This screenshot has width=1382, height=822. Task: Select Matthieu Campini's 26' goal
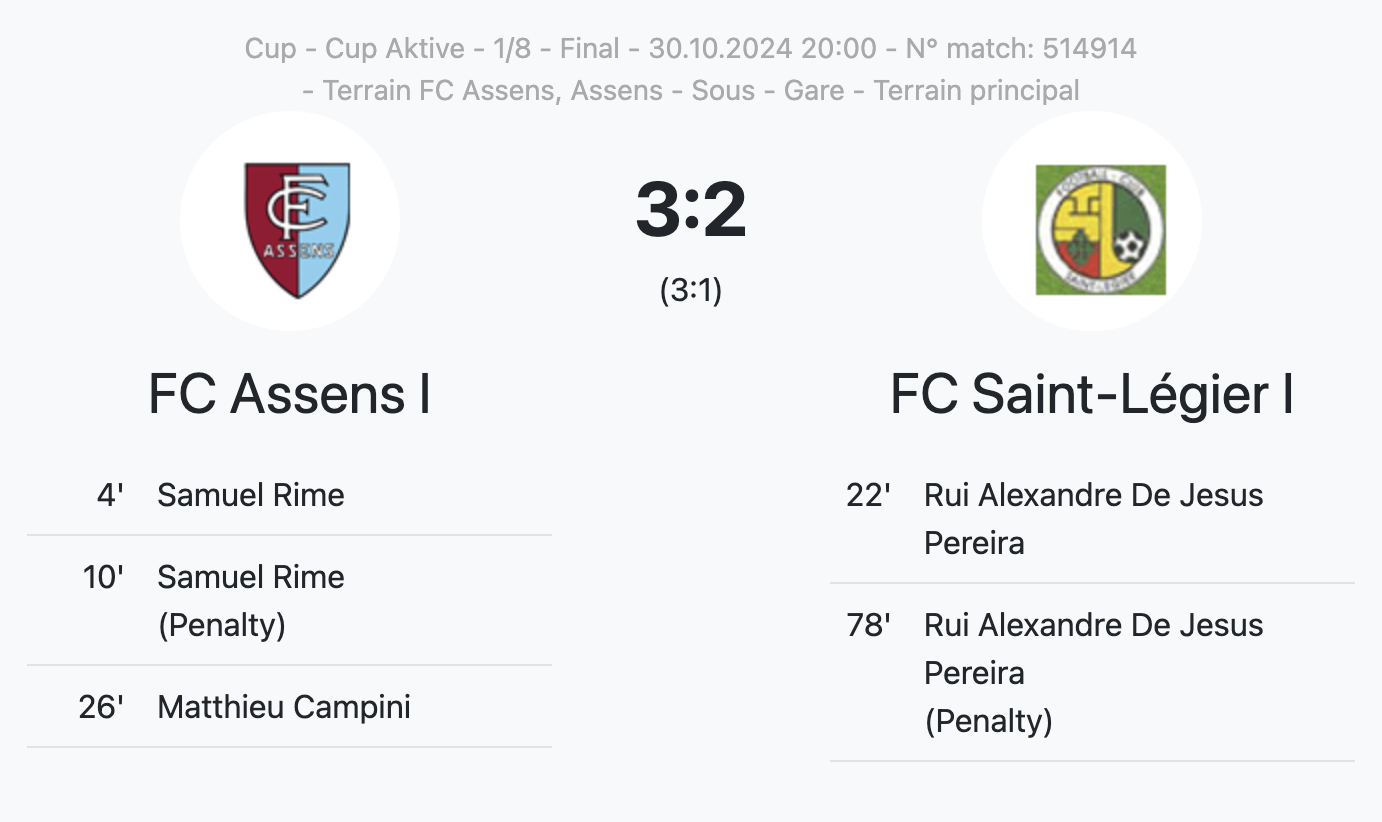pos(289,707)
